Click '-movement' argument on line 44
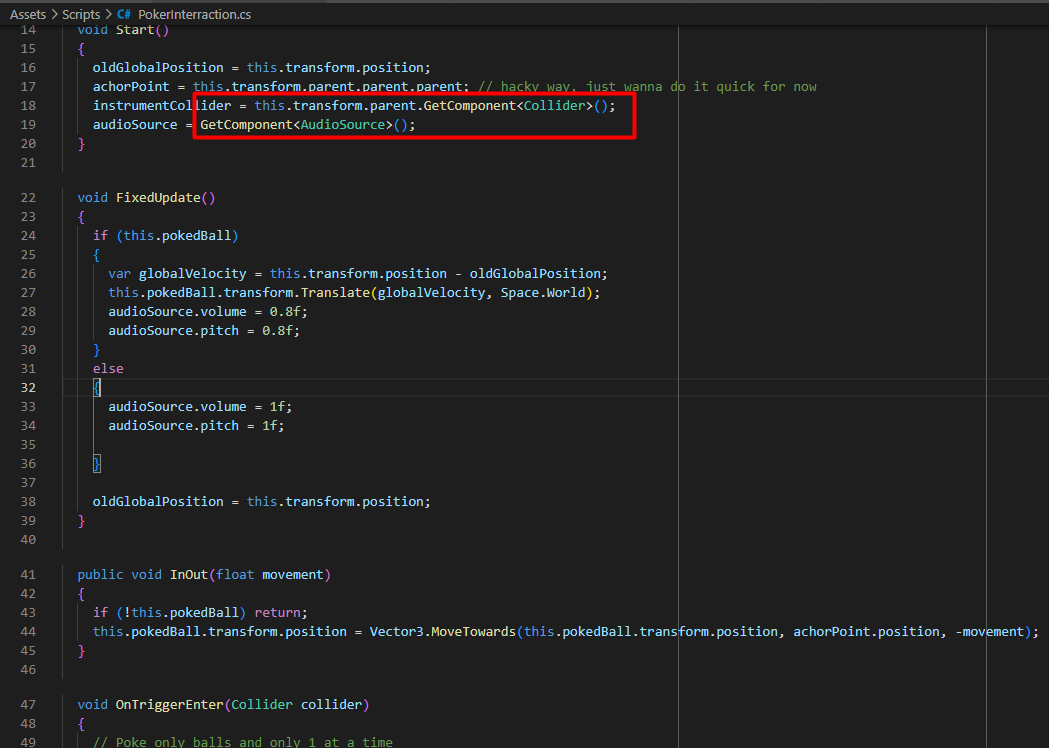 tap(989, 632)
